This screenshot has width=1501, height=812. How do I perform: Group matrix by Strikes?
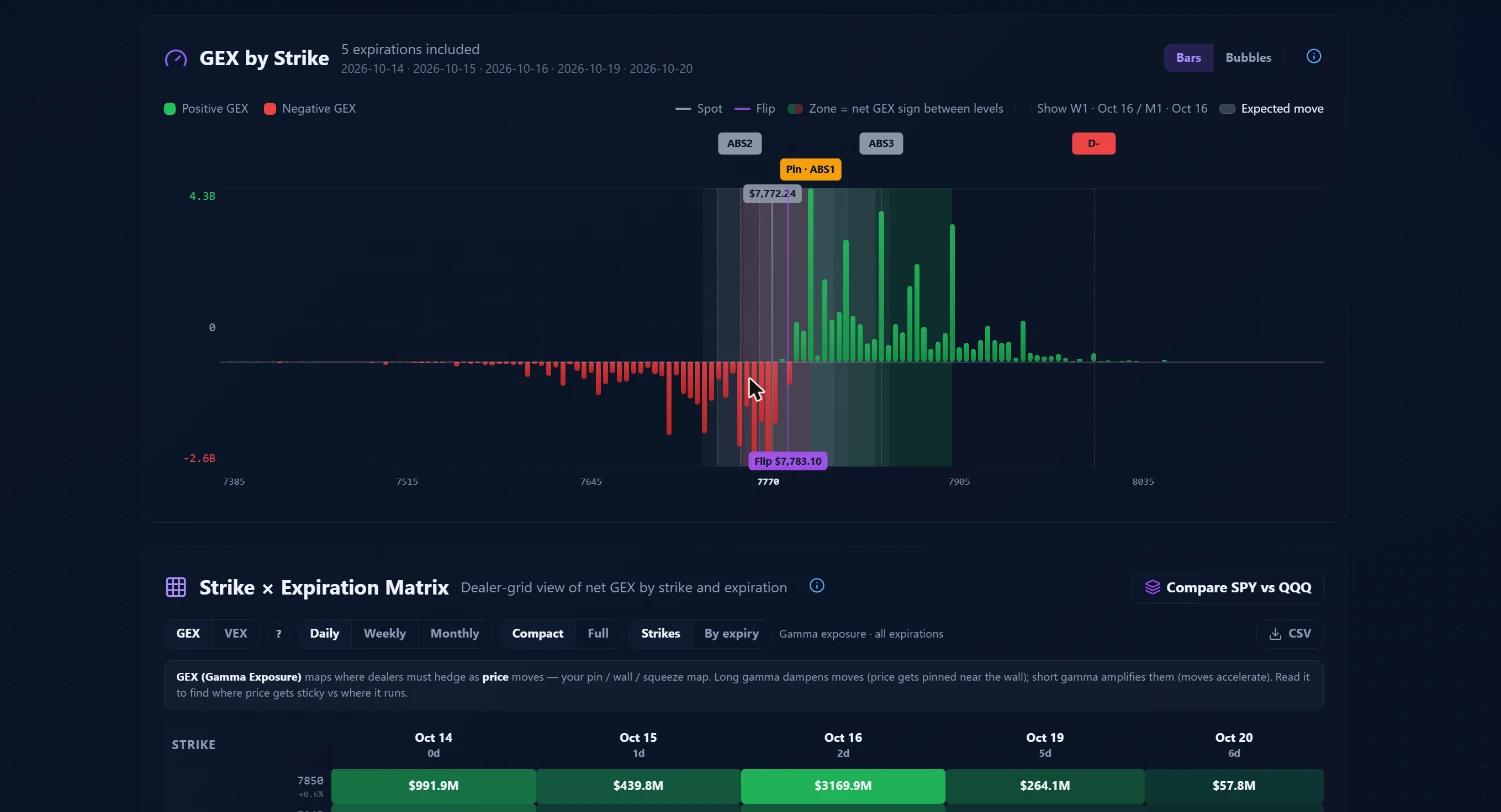tap(661, 634)
